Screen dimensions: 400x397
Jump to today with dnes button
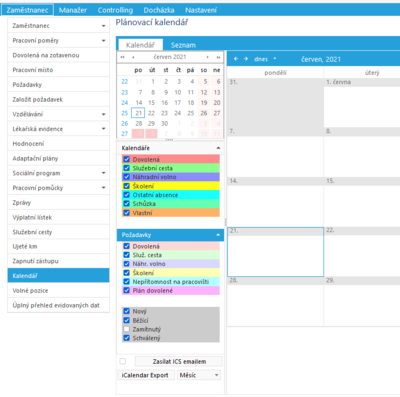click(x=261, y=59)
